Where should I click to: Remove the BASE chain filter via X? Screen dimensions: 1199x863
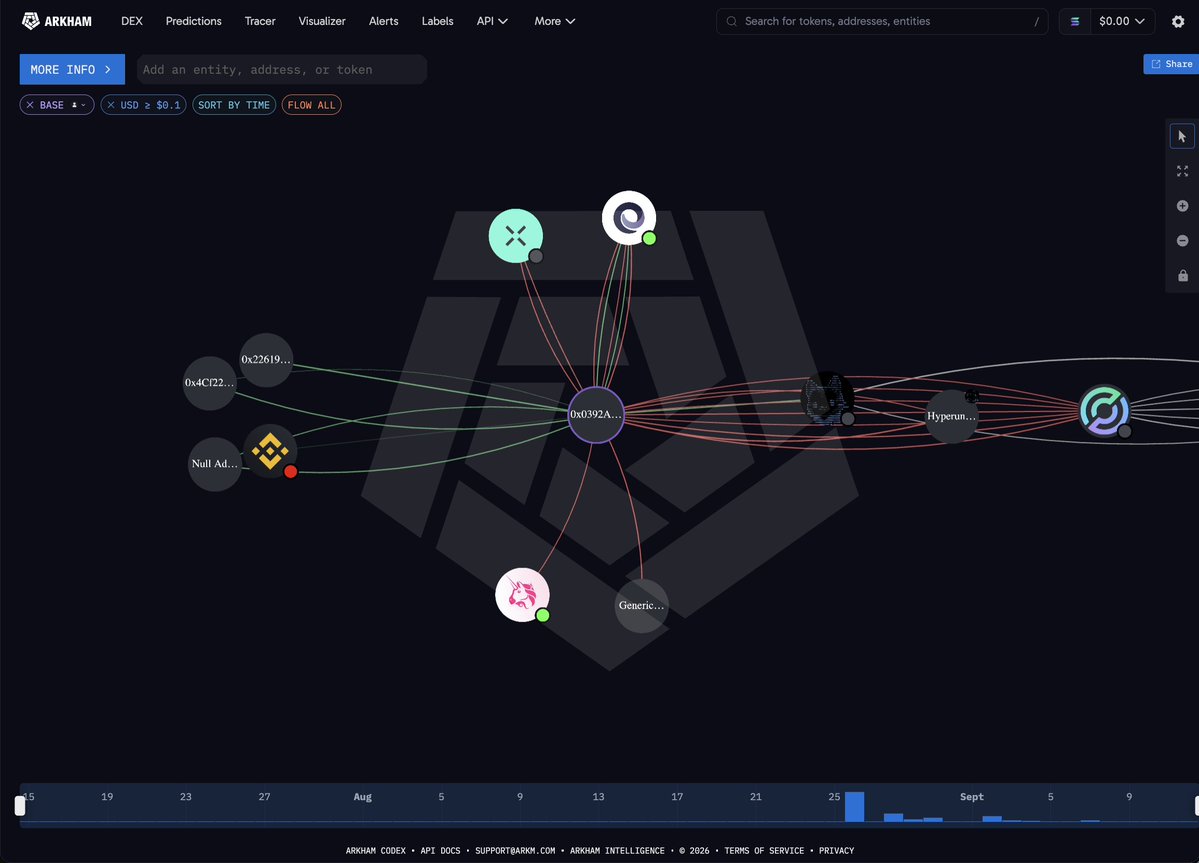point(30,105)
